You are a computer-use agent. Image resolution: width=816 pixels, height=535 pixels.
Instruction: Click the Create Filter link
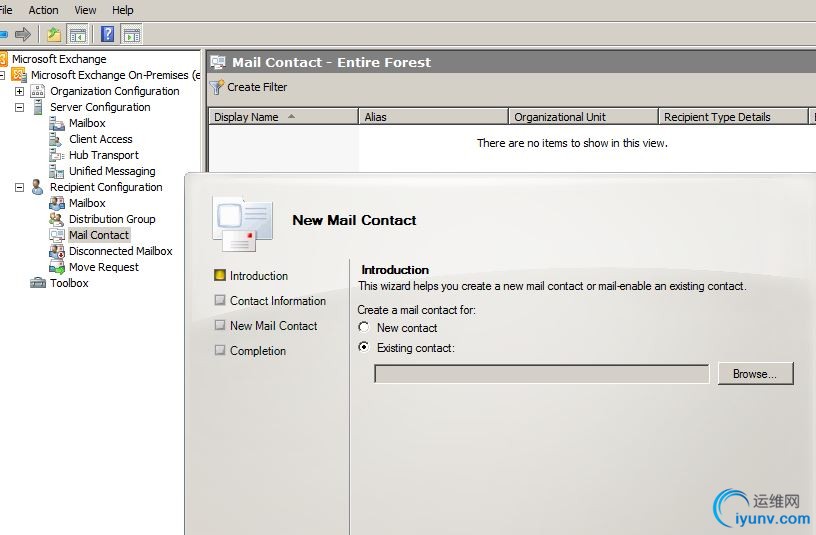click(x=257, y=87)
